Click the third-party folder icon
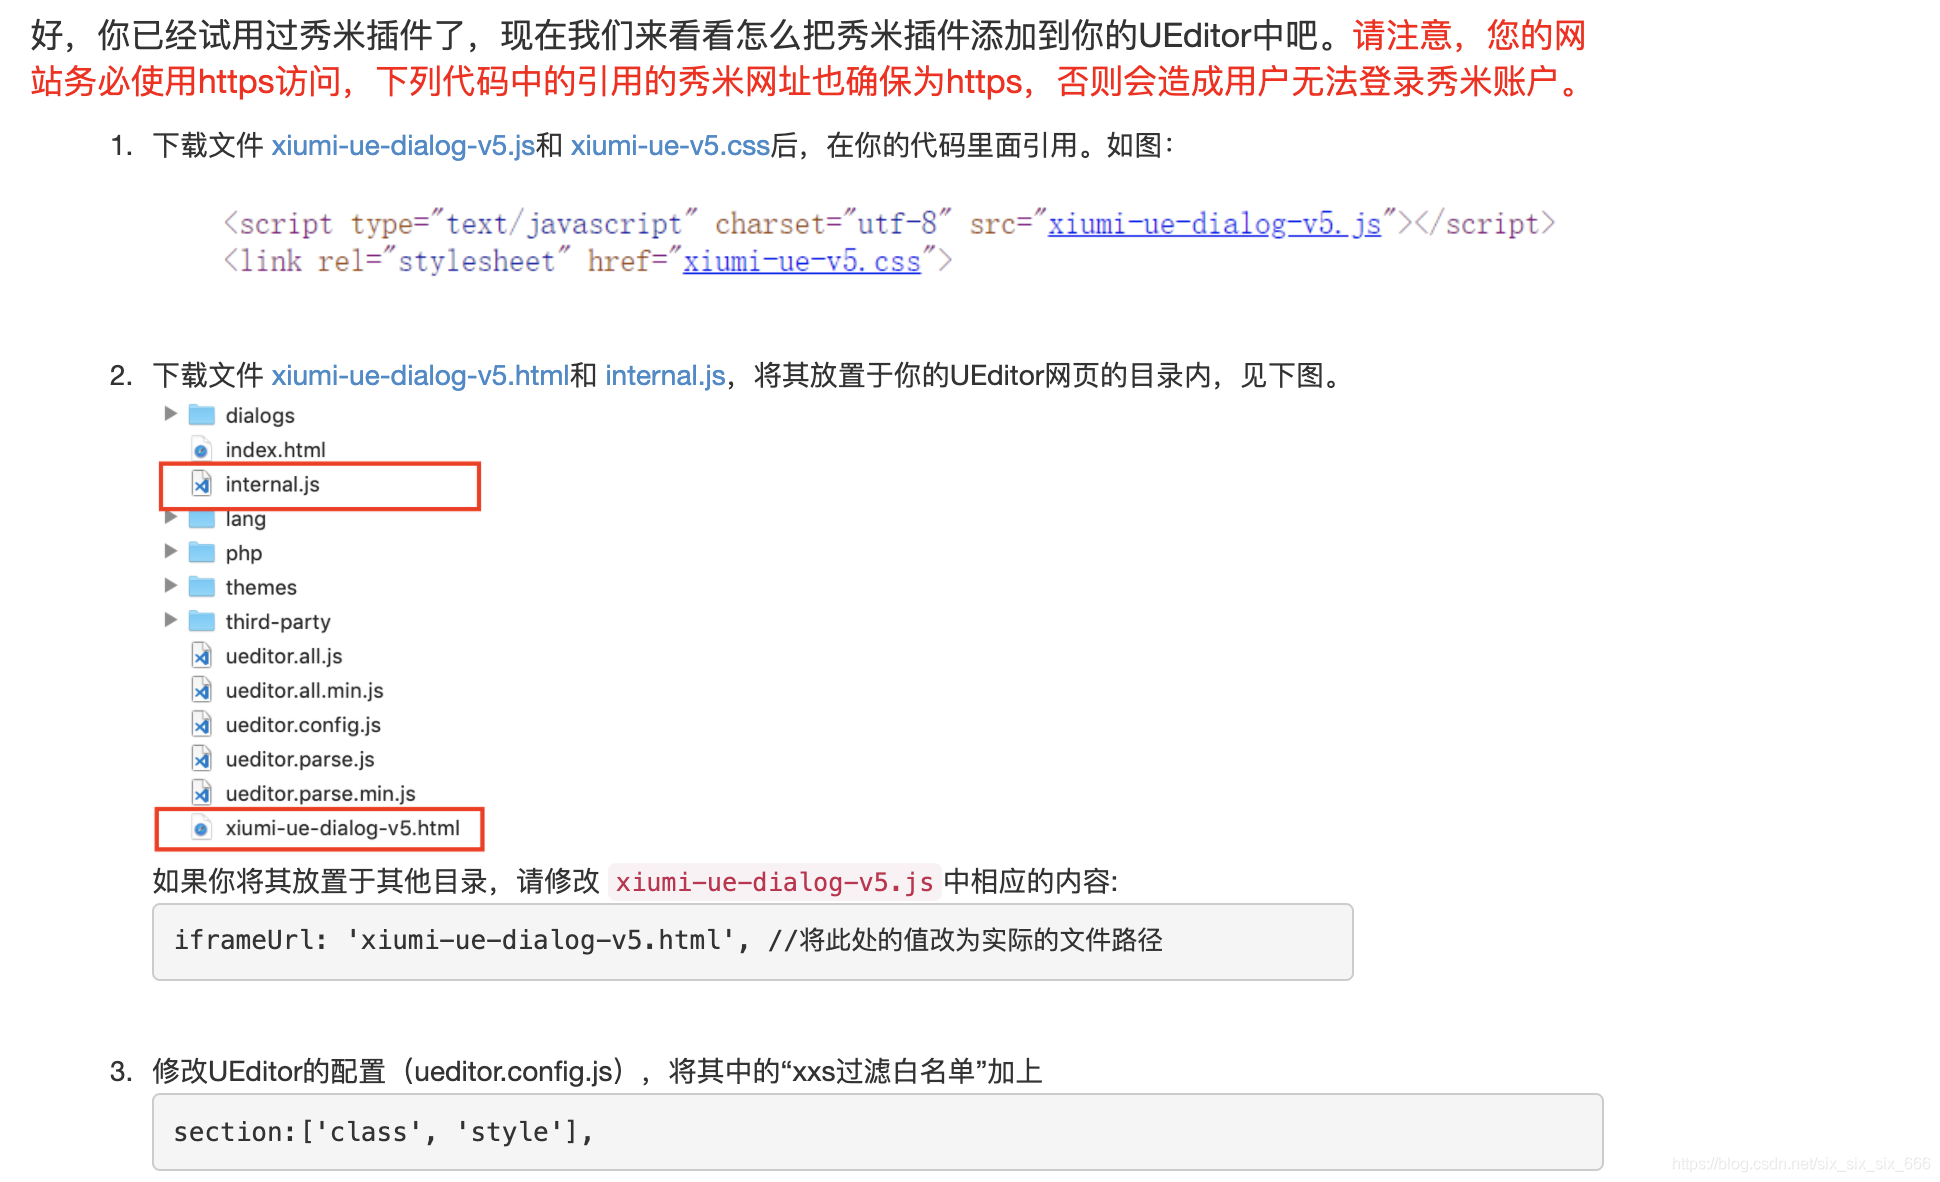The width and height of the screenshot is (1940, 1182). [x=202, y=622]
